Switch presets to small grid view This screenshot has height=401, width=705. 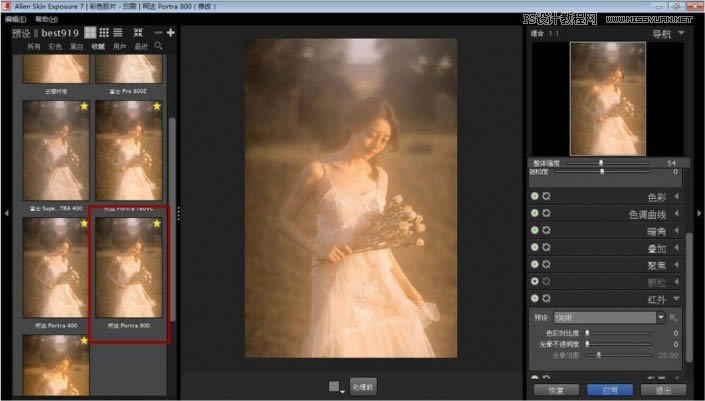(103, 33)
